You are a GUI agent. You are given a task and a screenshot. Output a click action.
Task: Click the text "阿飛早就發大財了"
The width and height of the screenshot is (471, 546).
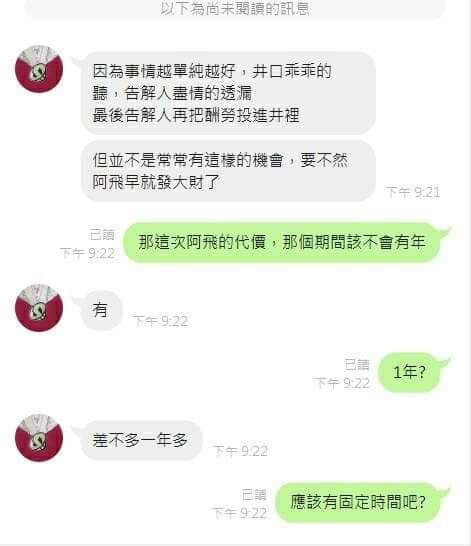(x=156, y=182)
